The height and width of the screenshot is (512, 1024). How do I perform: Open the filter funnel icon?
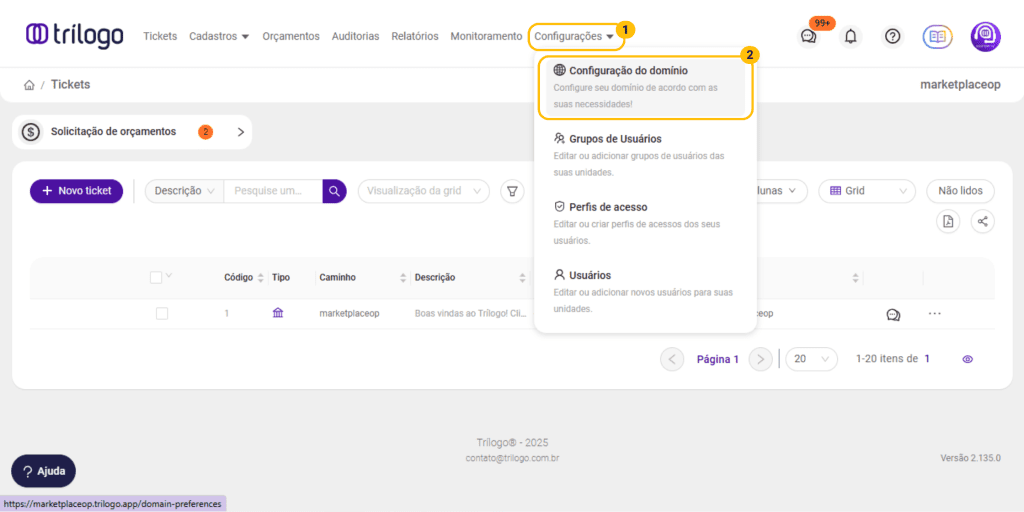pyautogui.click(x=512, y=191)
